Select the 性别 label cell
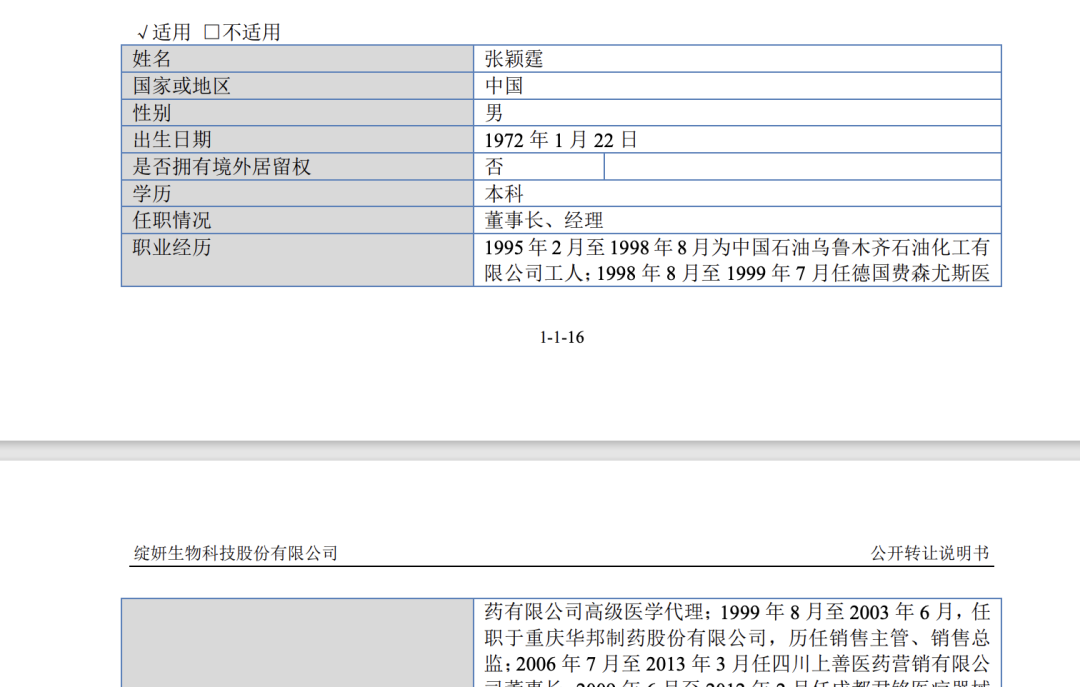Viewport: 1080px width, 687px height. 298,112
